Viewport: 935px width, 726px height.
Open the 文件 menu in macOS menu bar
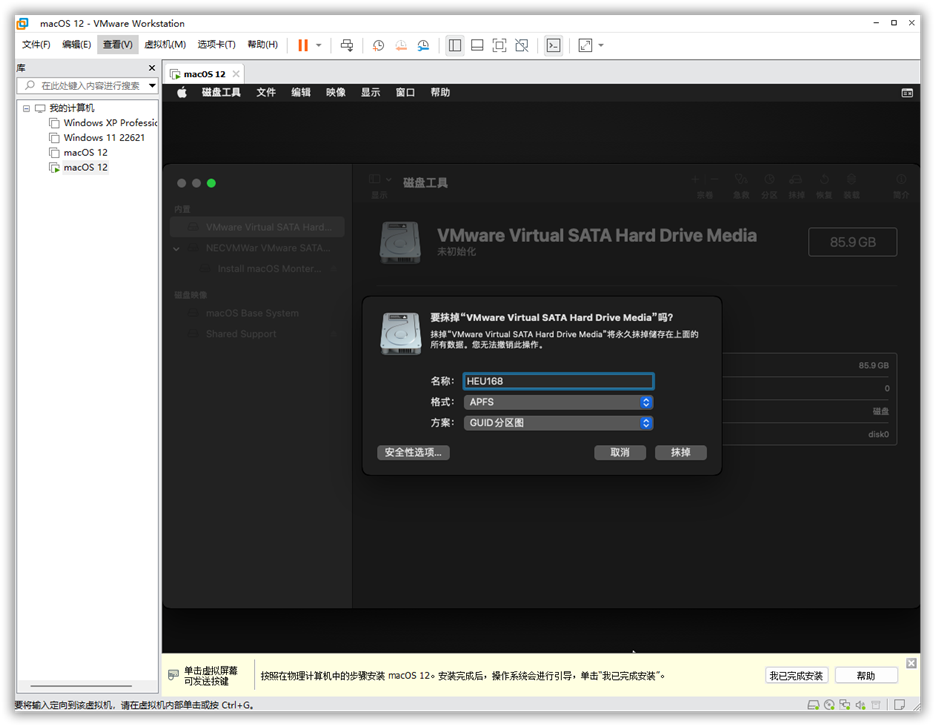click(266, 92)
